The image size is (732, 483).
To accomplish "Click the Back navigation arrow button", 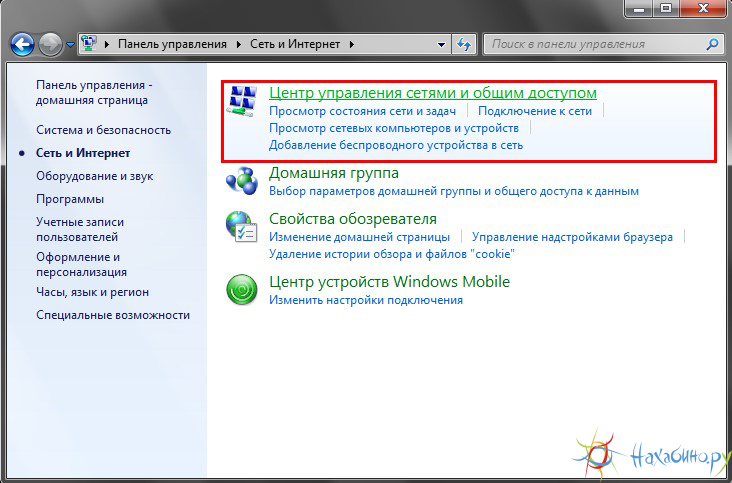I will pos(23,45).
